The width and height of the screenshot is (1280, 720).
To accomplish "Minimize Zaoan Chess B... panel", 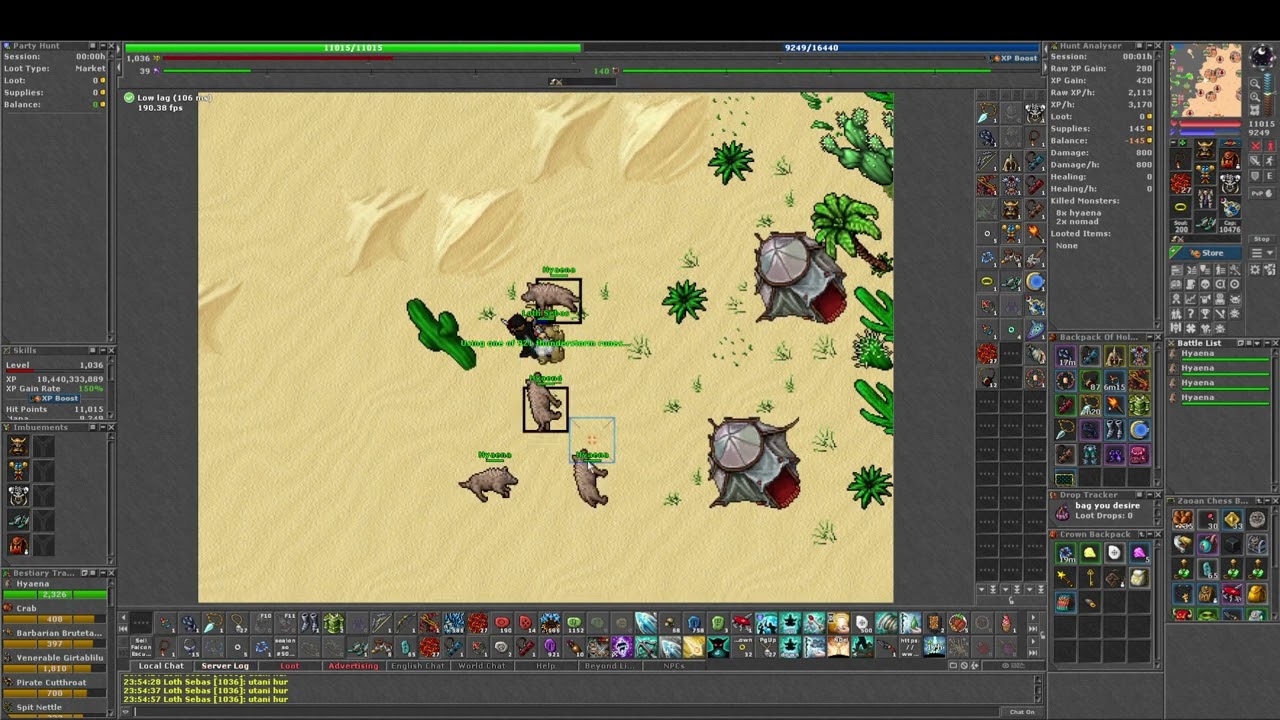I will tap(1267, 501).
